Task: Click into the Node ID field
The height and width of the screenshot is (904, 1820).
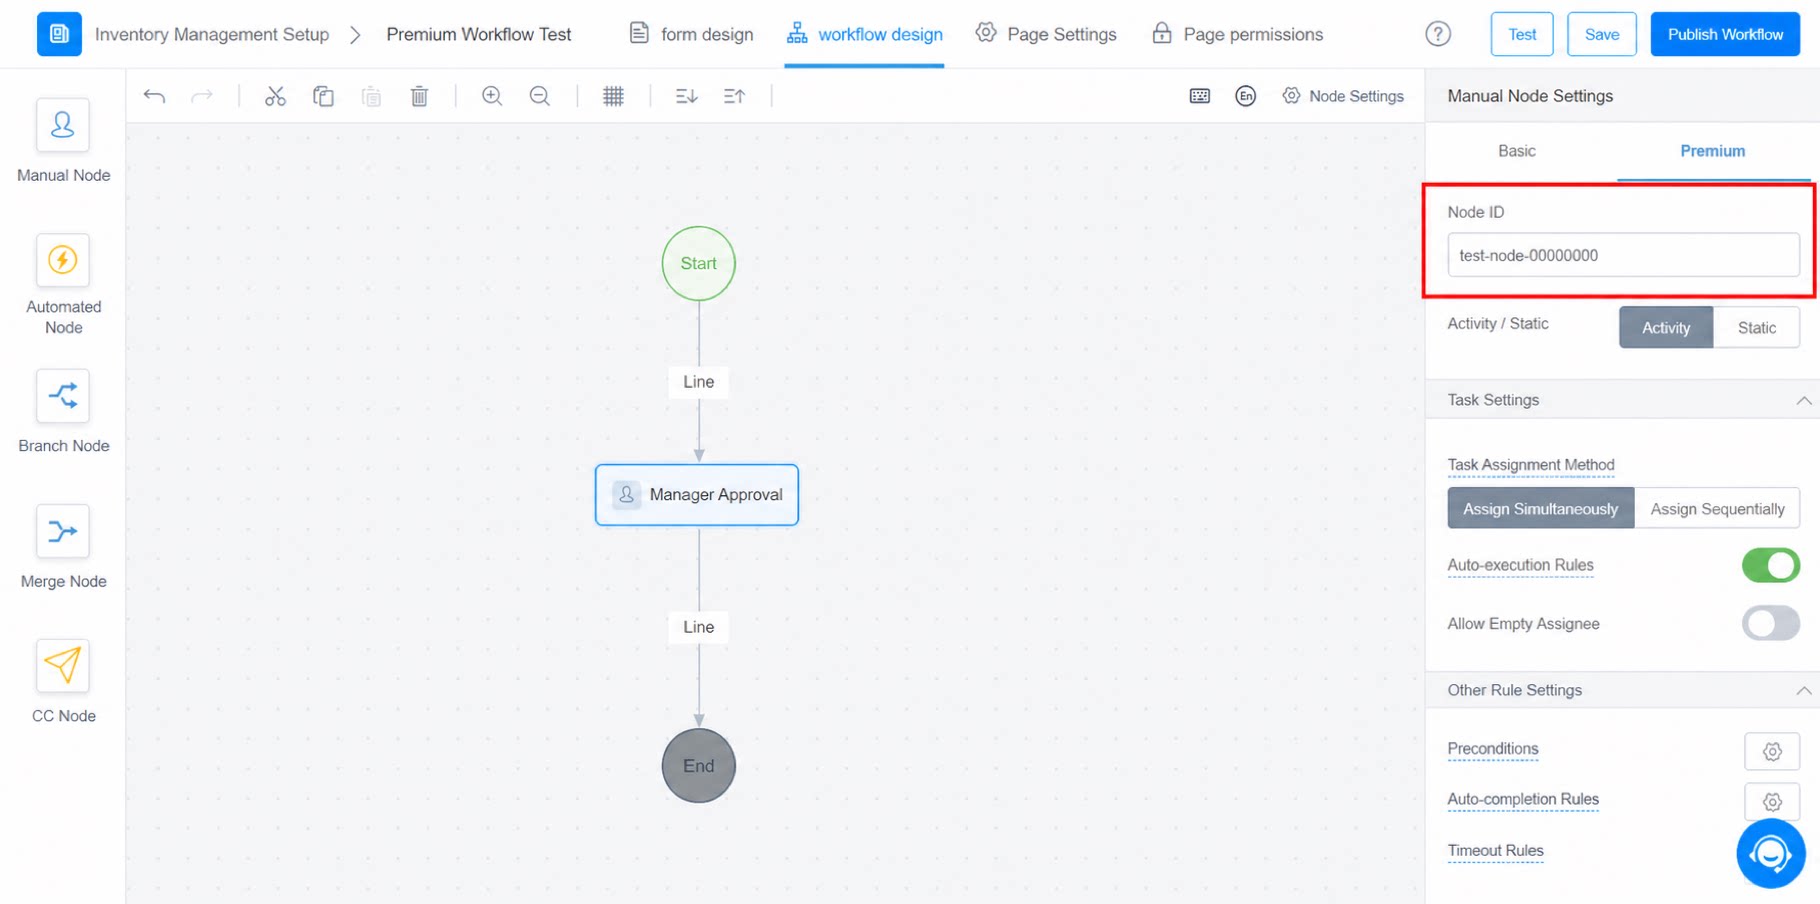Action: tap(1623, 255)
